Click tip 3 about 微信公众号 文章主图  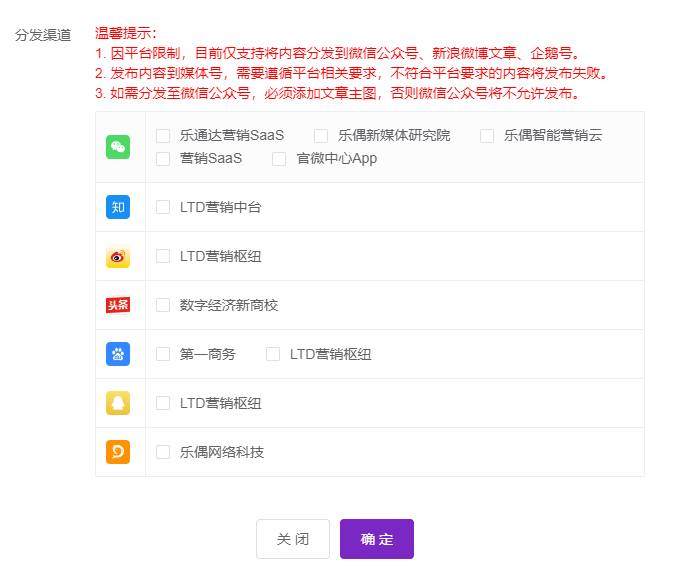tap(338, 93)
